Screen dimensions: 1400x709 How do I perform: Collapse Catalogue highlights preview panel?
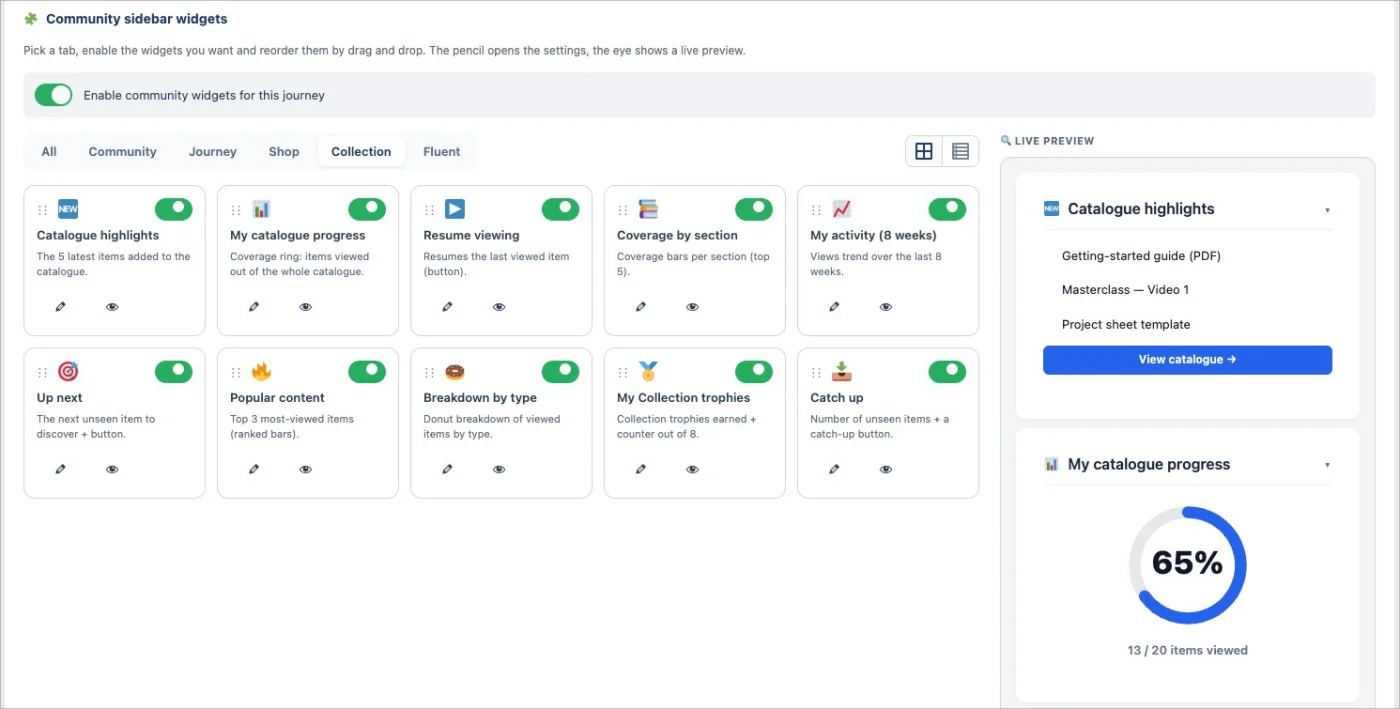point(1327,210)
